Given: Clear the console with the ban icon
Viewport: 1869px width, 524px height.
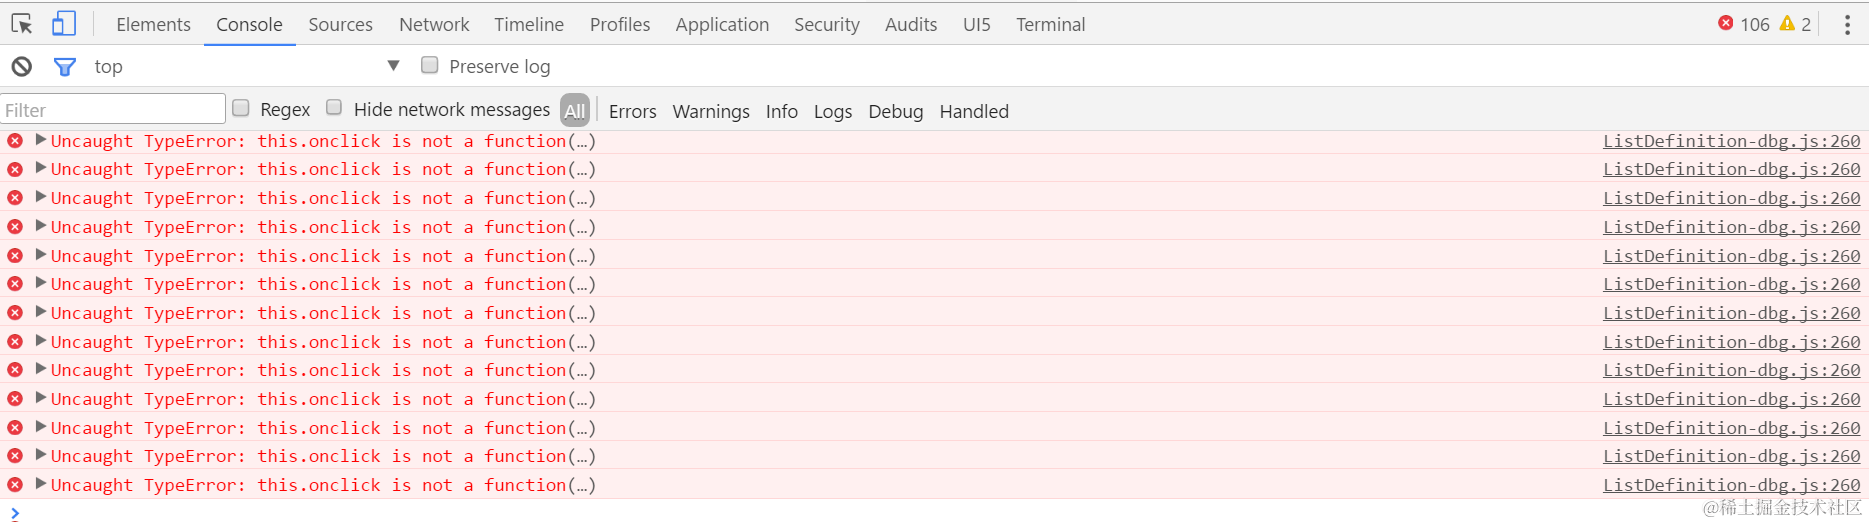Looking at the screenshot, I should point(22,67).
